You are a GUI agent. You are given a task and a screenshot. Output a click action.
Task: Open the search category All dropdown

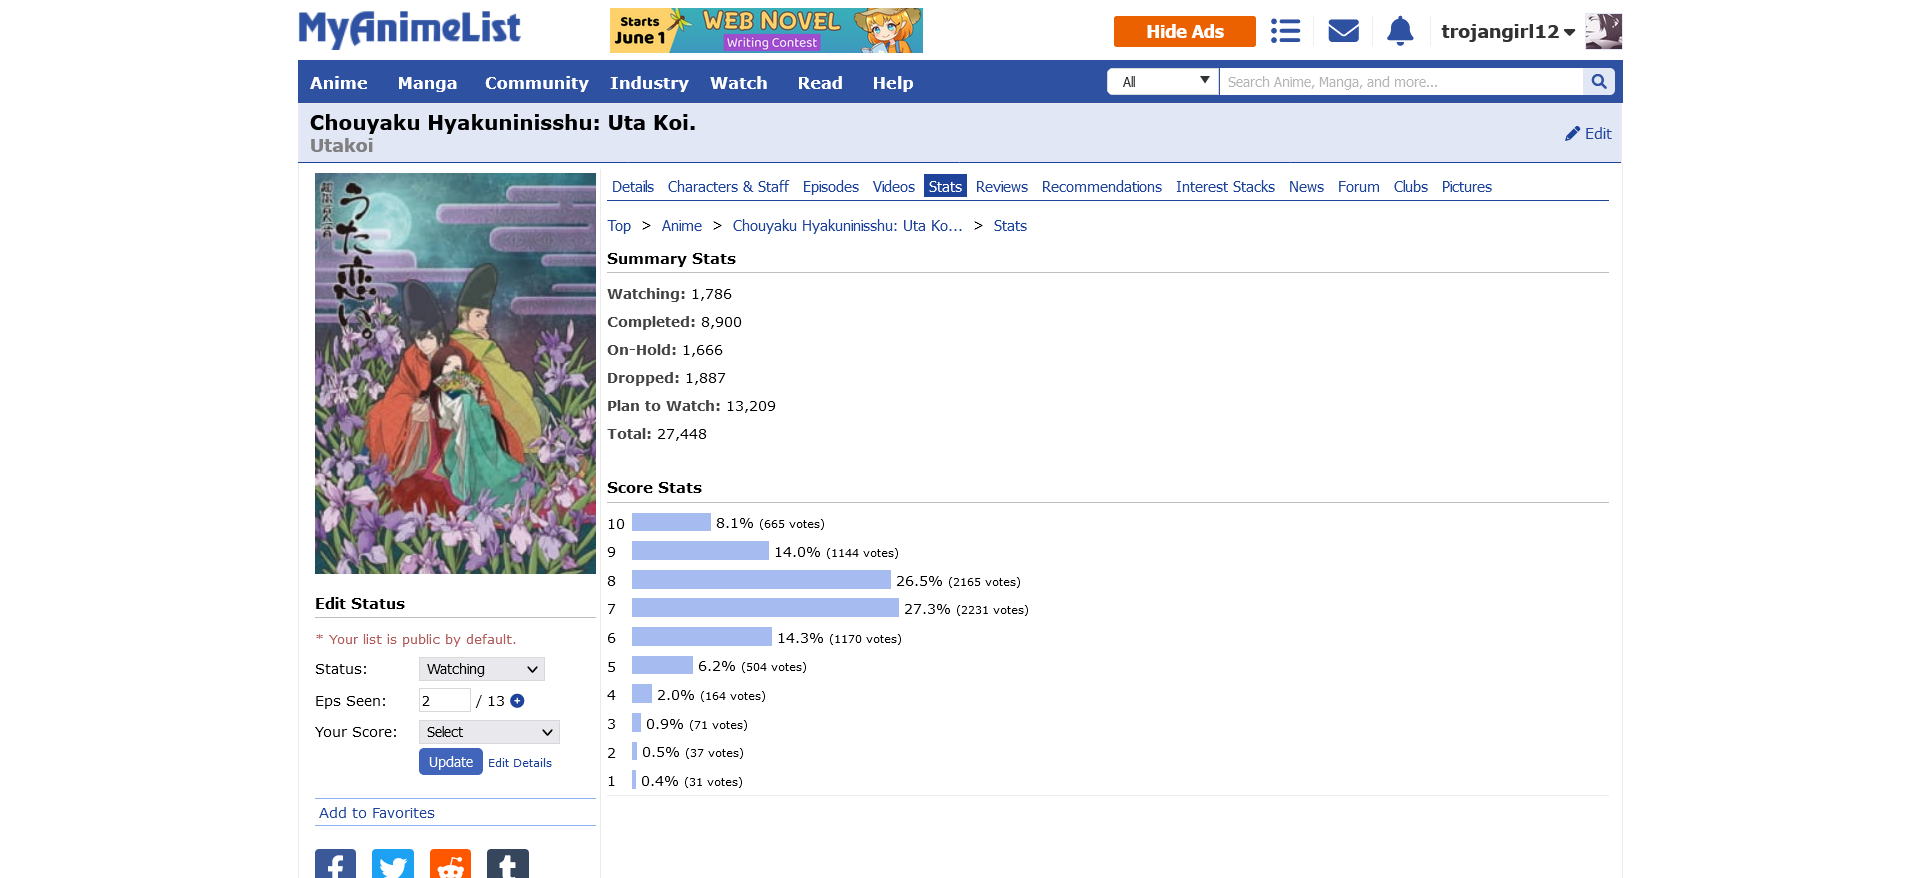(x=1163, y=82)
